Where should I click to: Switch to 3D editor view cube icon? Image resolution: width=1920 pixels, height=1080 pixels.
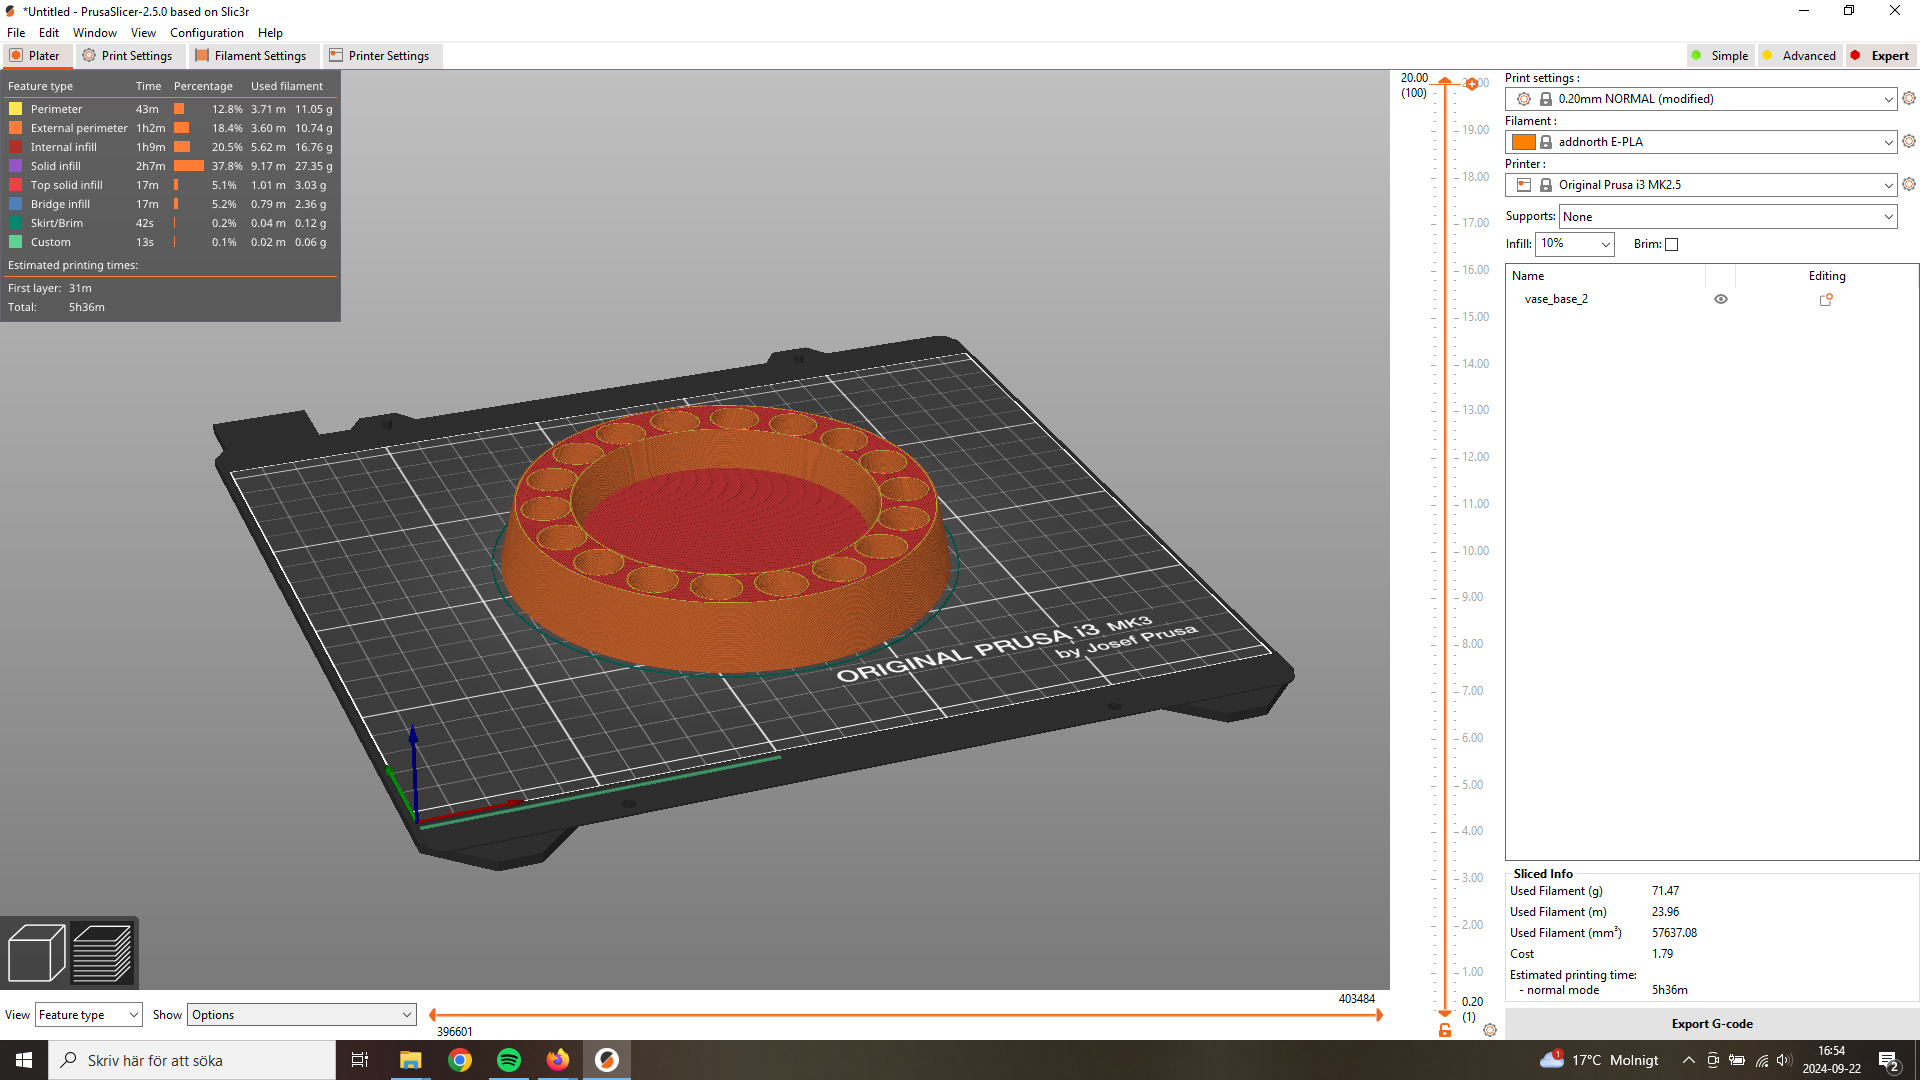(x=36, y=953)
